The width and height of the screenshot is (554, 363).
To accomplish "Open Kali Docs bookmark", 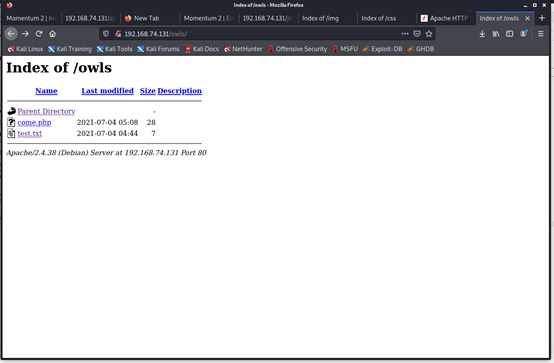I will coord(202,49).
